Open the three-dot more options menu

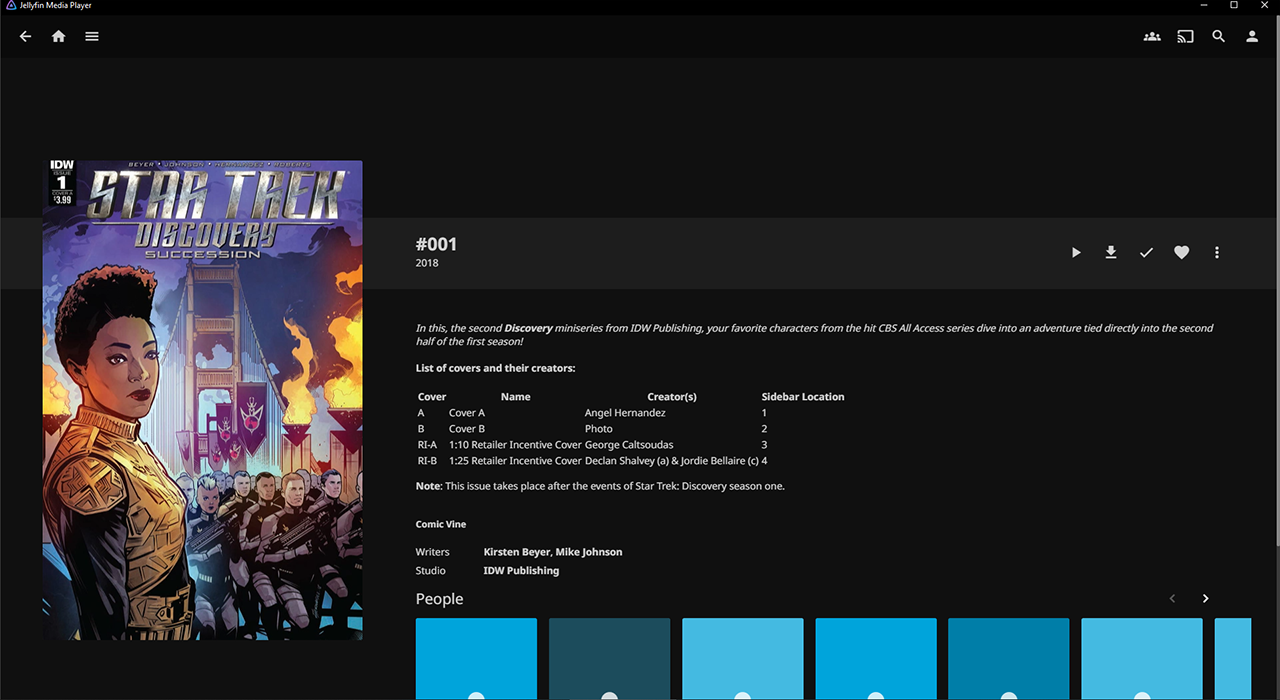pyautogui.click(x=1216, y=253)
